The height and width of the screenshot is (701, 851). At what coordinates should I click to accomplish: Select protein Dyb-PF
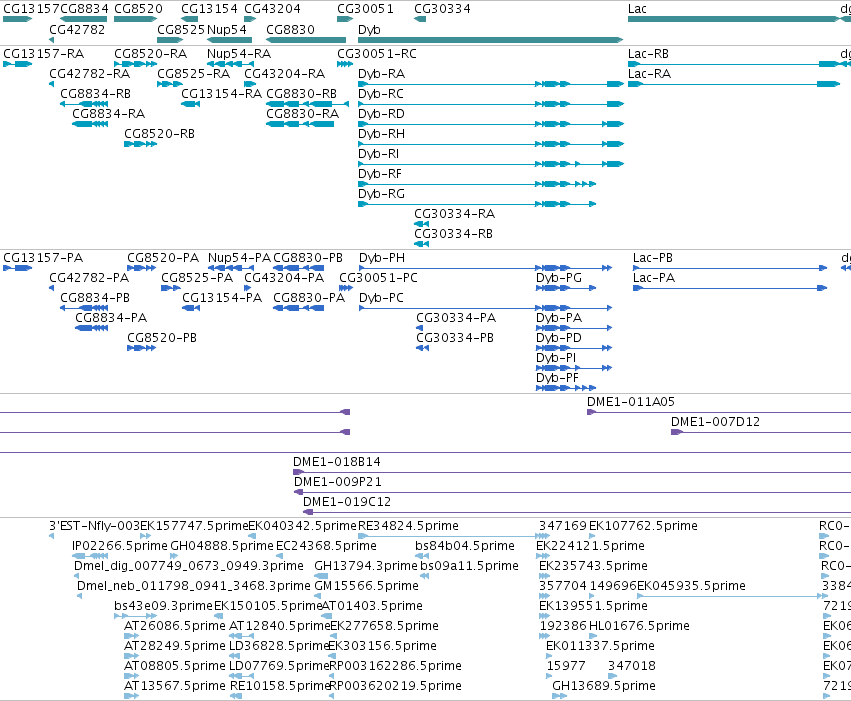[557, 378]
